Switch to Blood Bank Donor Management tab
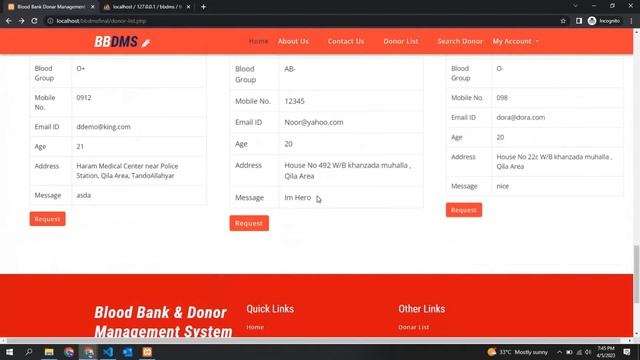The image size is (640, 360). pos(51,7)
